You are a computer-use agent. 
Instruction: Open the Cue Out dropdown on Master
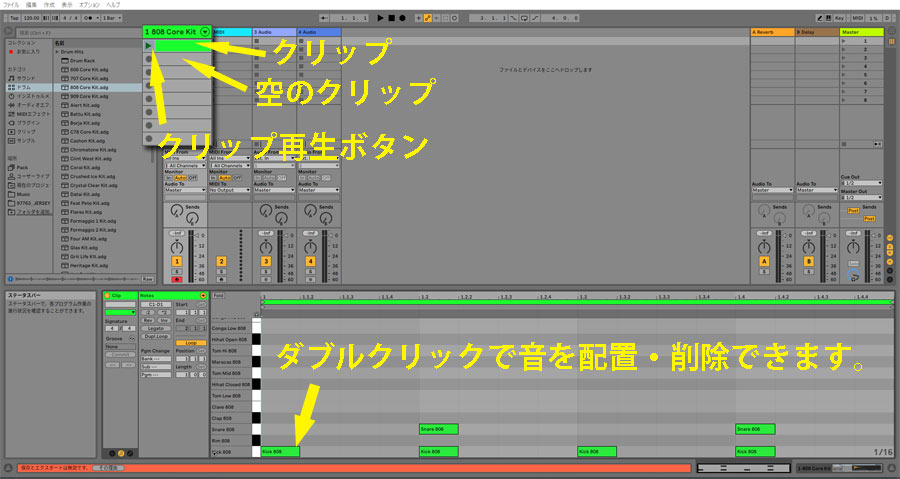click(861, 183)
